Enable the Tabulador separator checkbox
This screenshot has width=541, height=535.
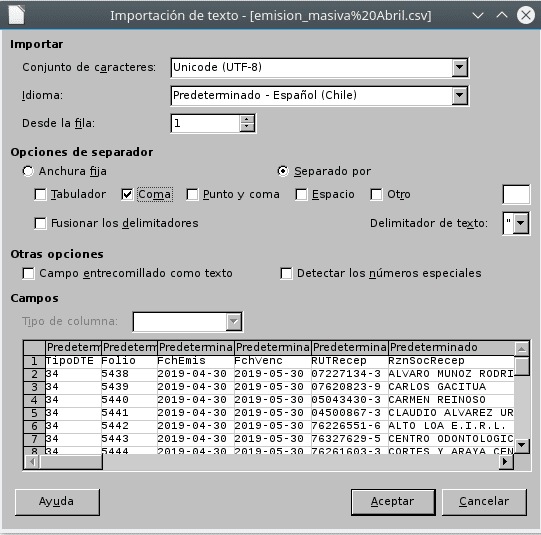[40, 195]
